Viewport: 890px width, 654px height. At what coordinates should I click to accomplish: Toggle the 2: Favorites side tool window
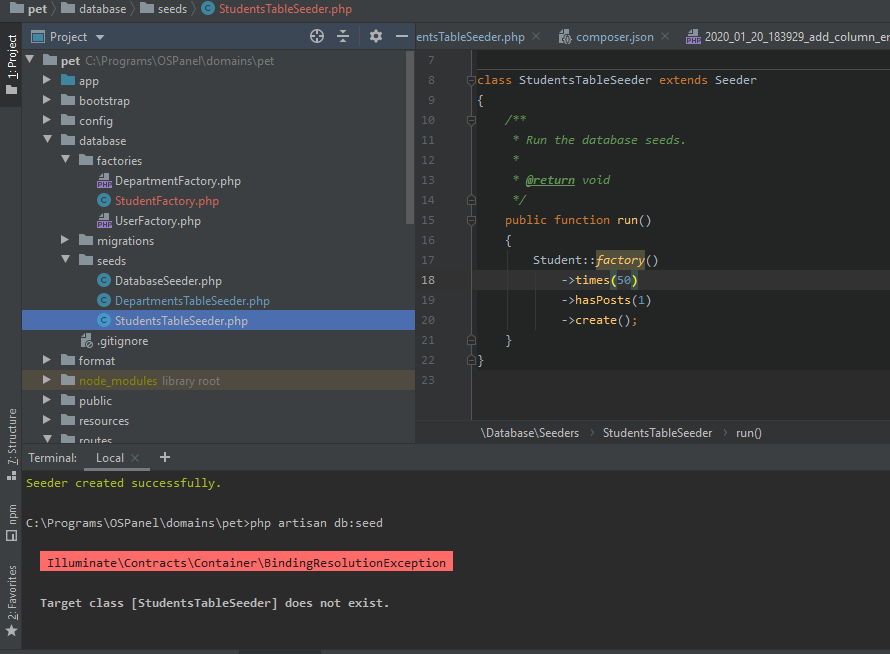pyautogui.click(x=11, y=601)
